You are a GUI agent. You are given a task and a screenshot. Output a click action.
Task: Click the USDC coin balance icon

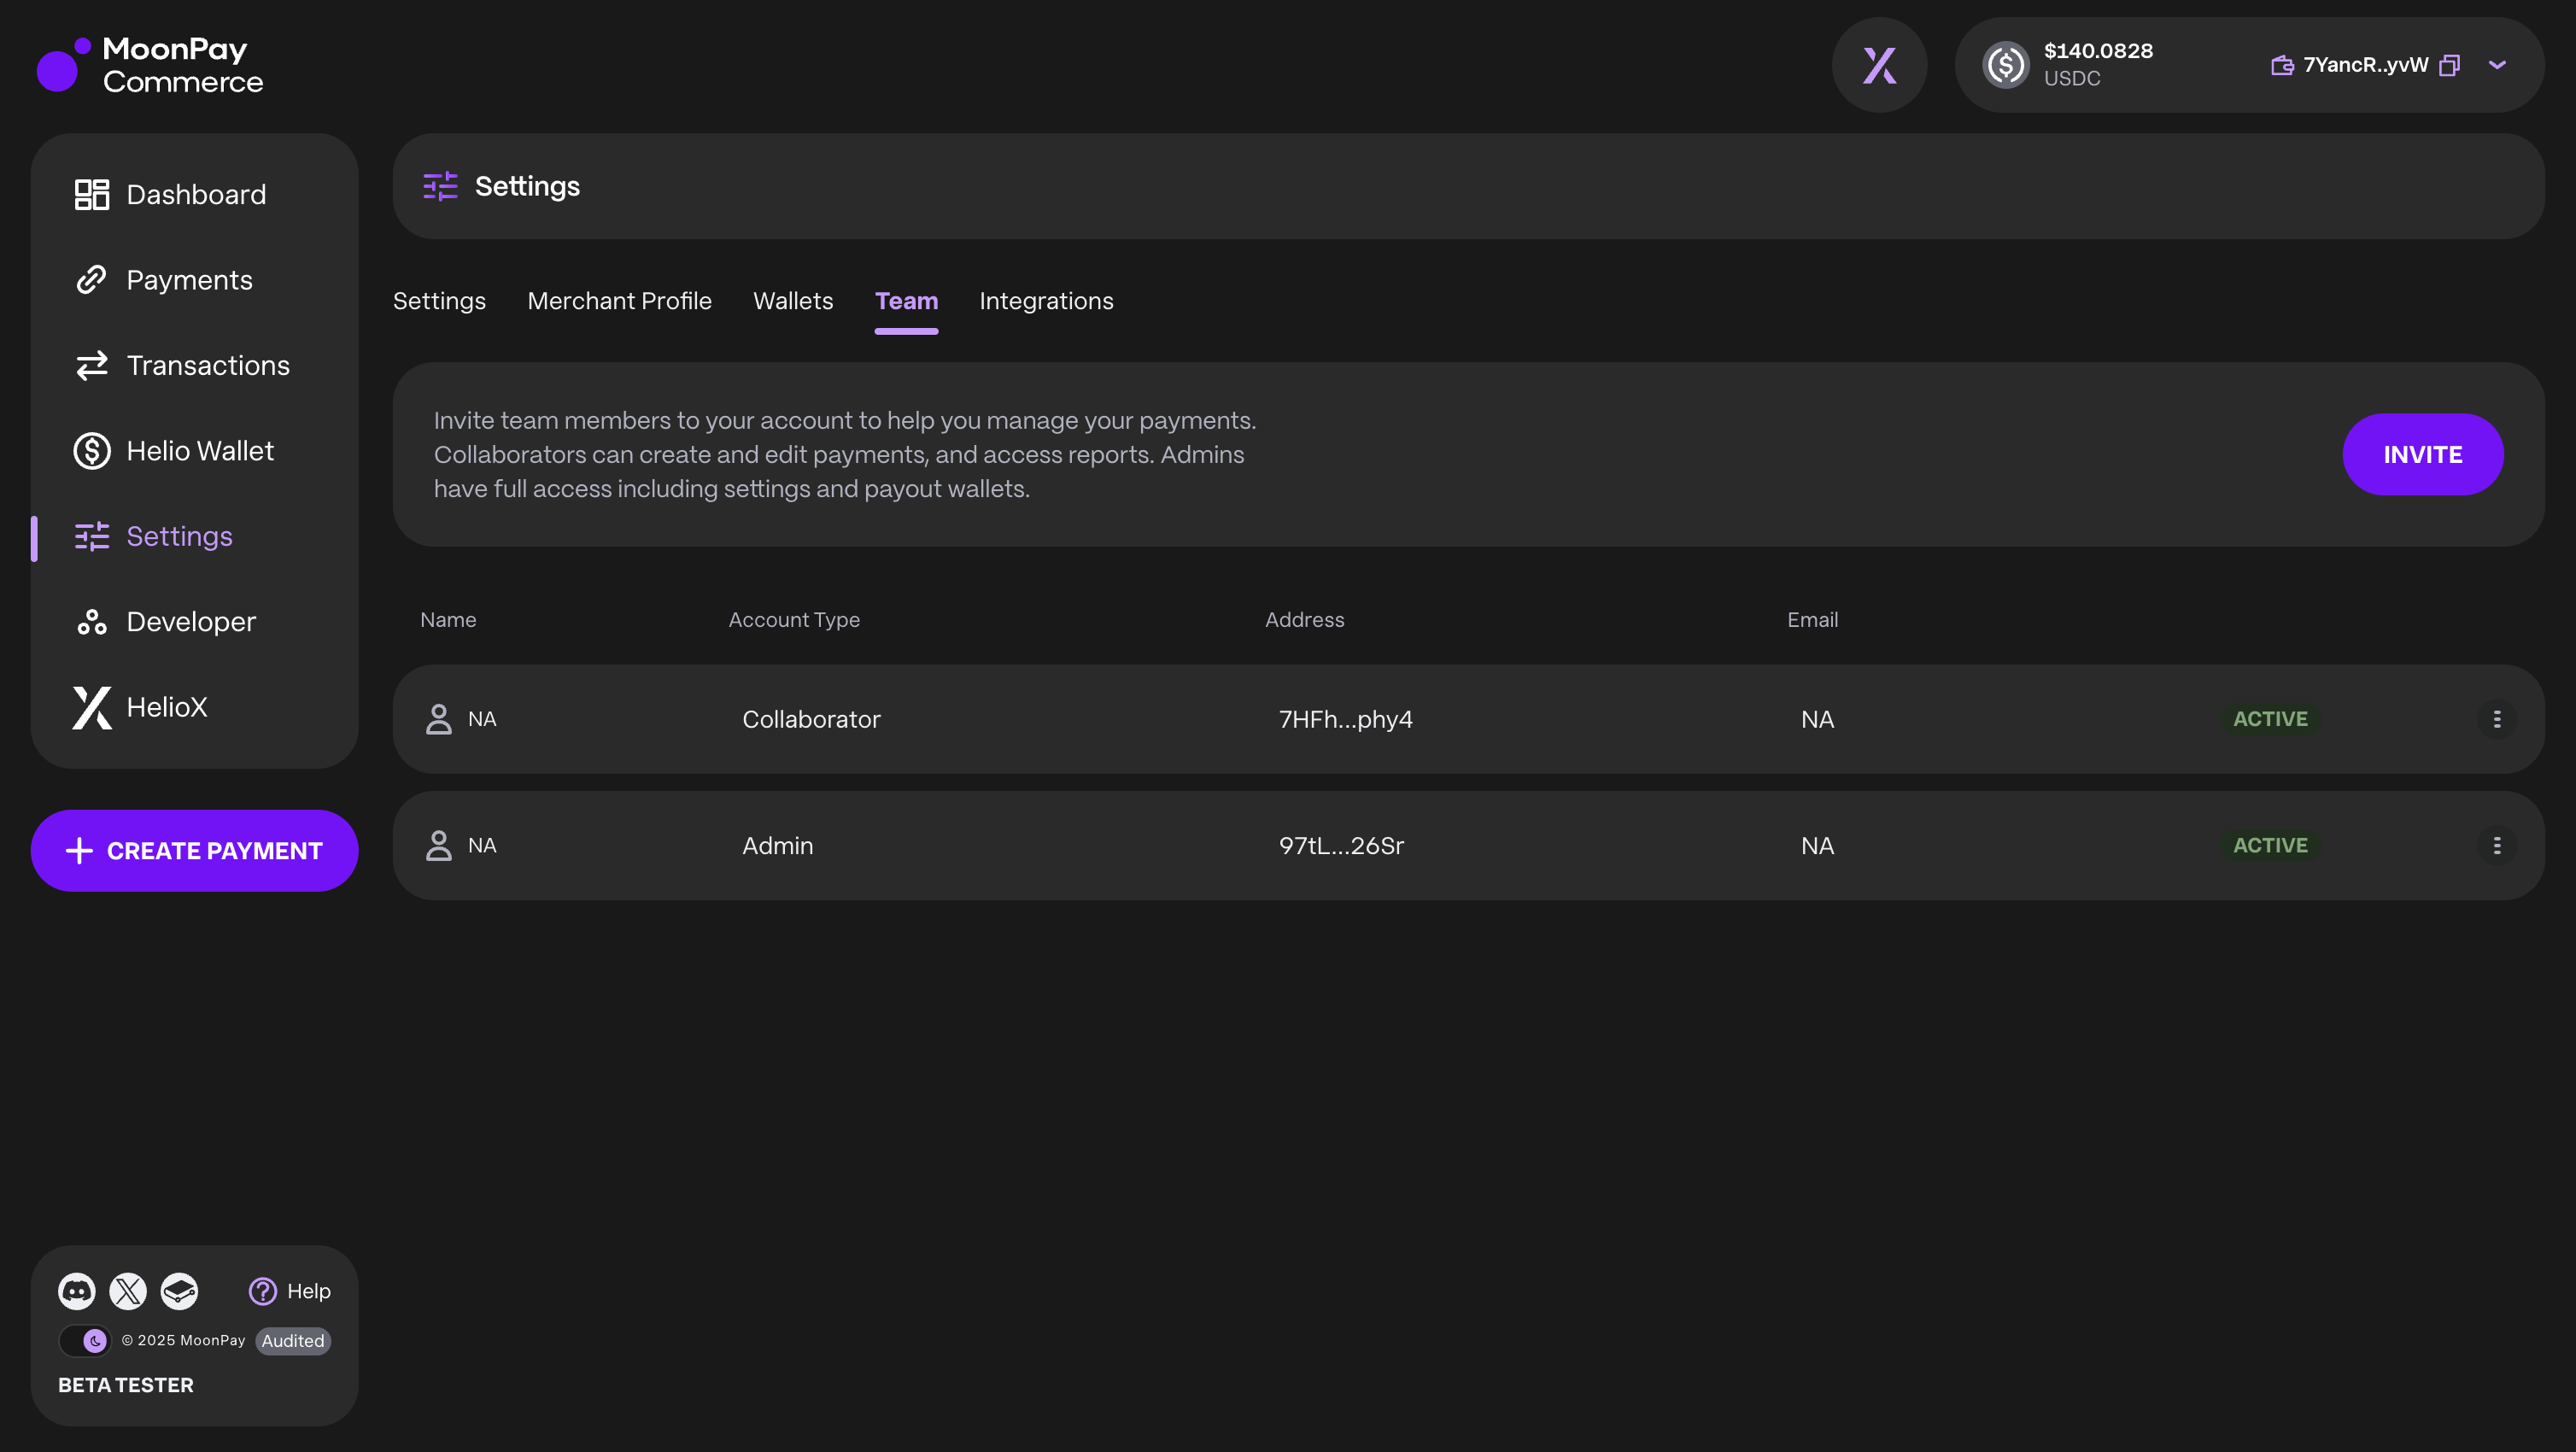click(2005, 65)
